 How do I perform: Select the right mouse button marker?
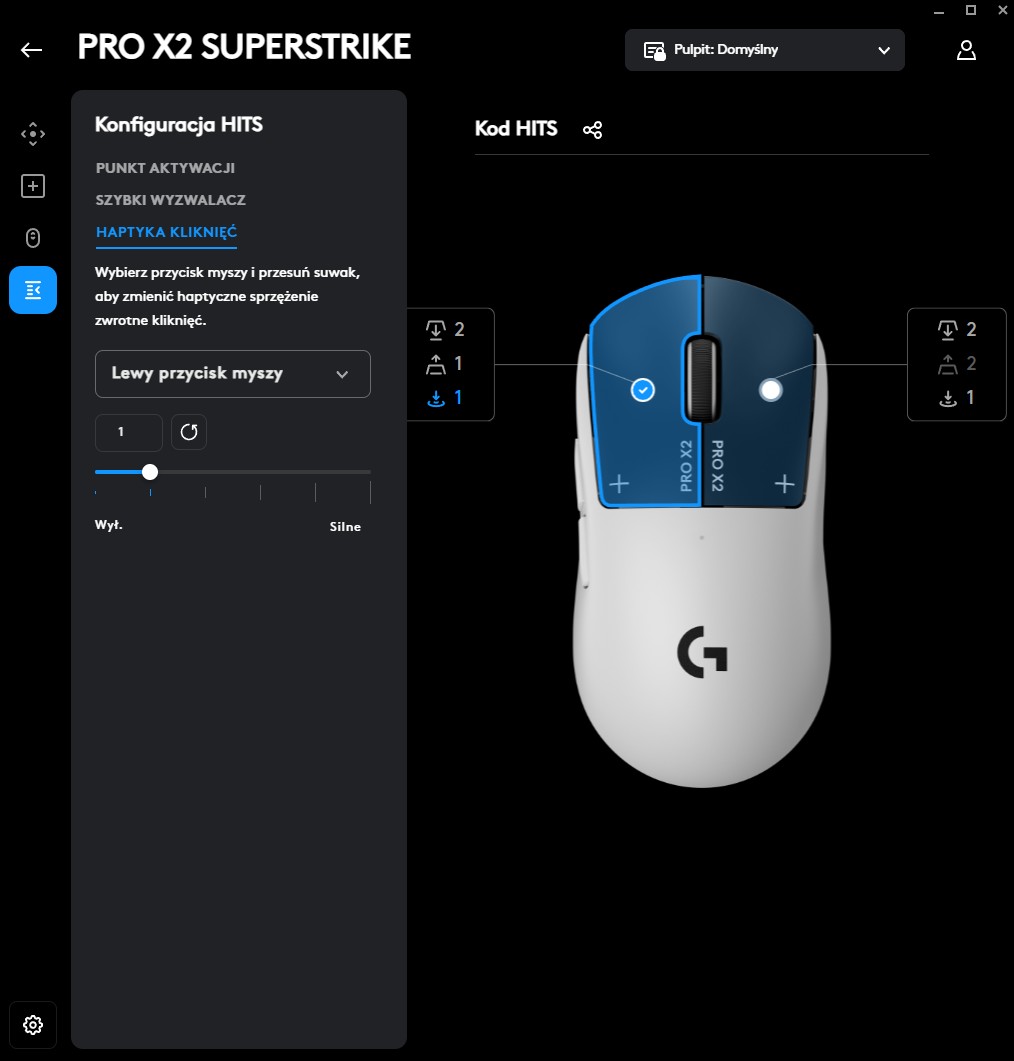click(x=770, y=390)
